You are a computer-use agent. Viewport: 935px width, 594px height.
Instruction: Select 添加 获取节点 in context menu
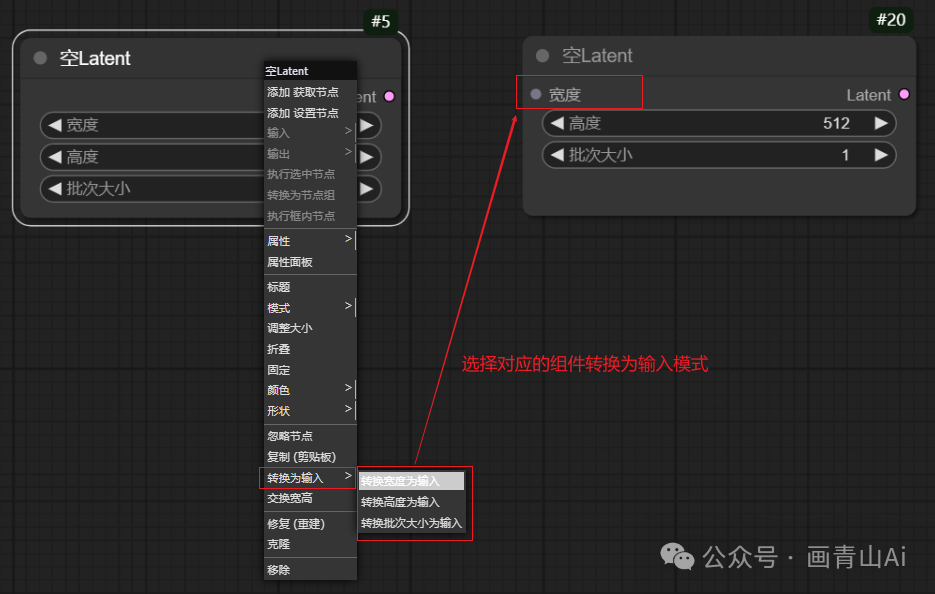310,92
